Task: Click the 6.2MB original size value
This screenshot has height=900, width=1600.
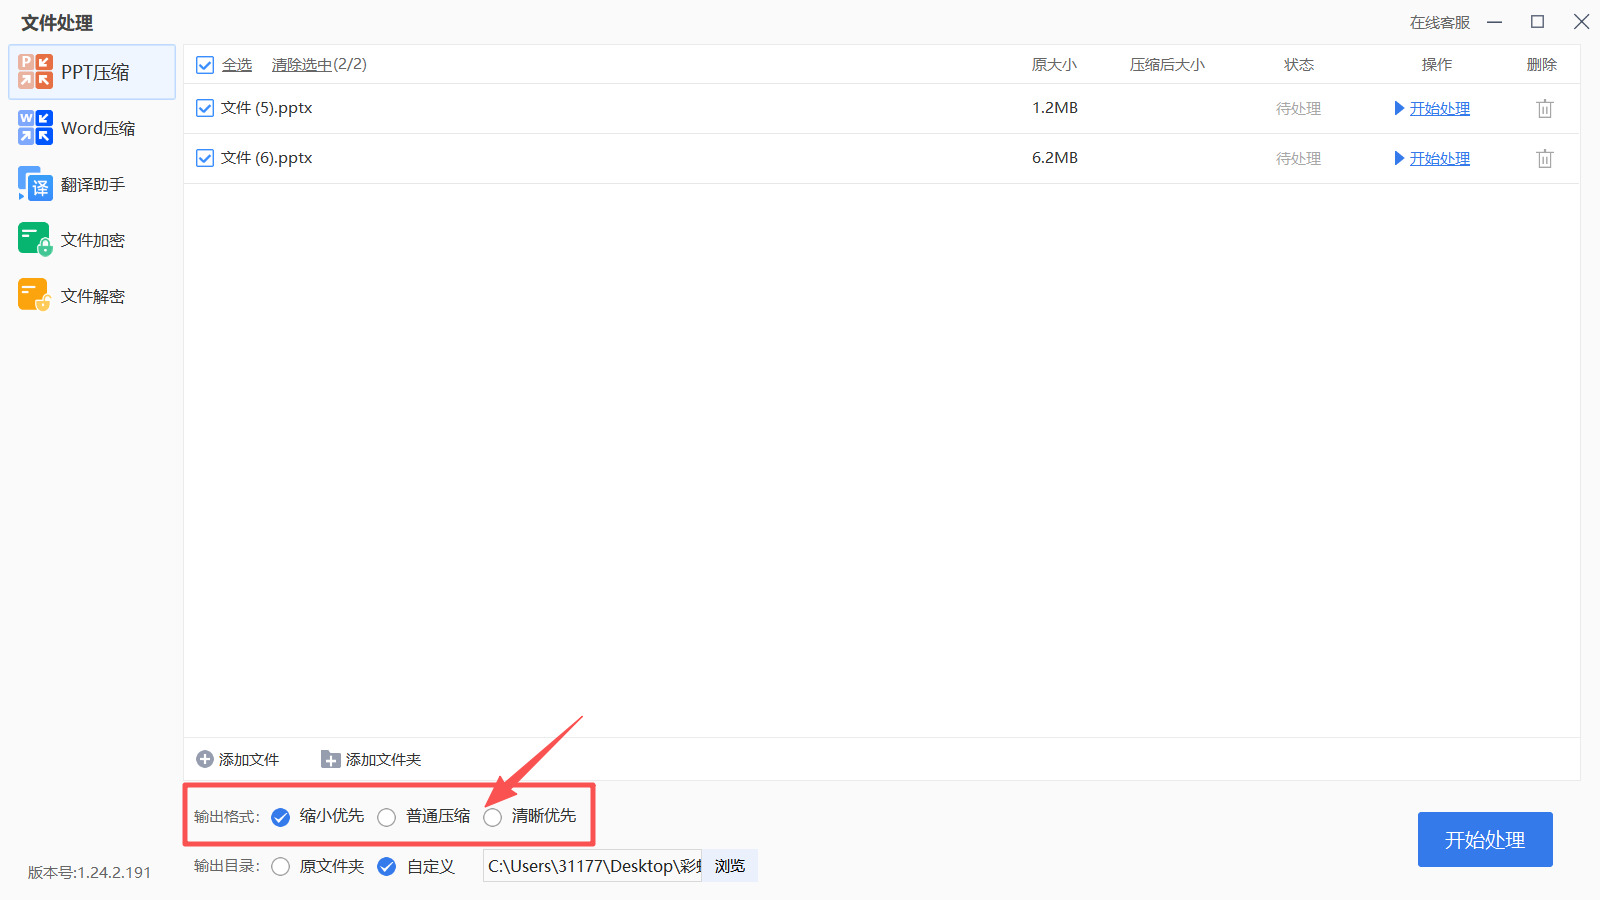Action: tap(1055, 158)
